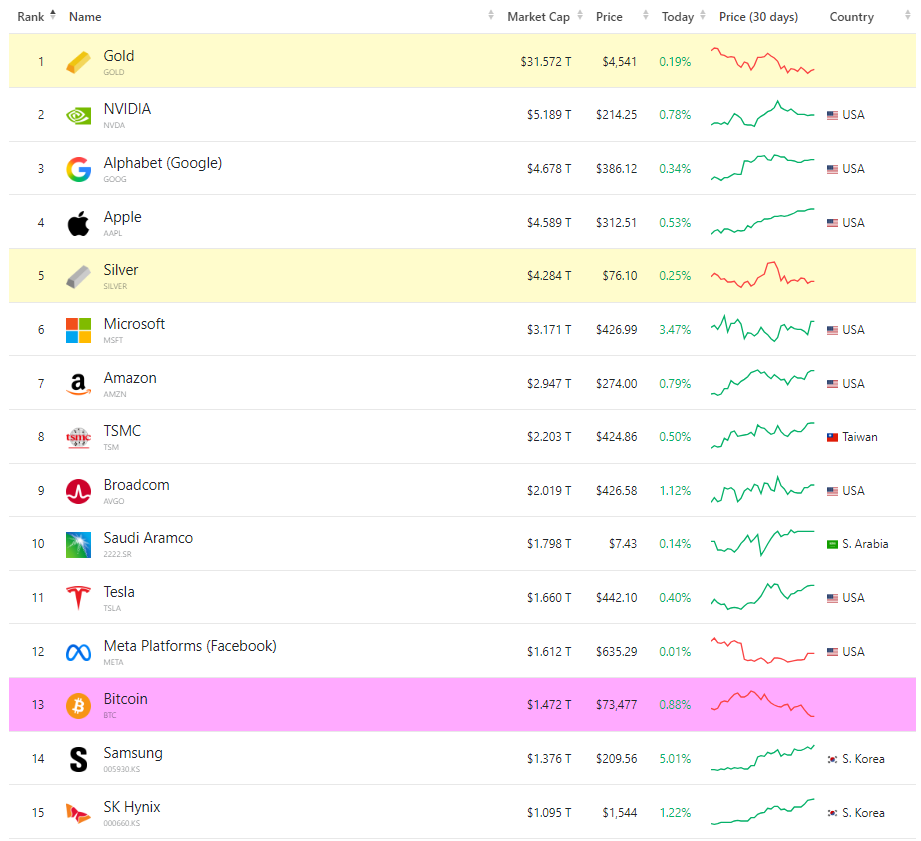Click the Amazon 30-day price chart
Screen dimensions: 921x841
[x=762, y=383]
